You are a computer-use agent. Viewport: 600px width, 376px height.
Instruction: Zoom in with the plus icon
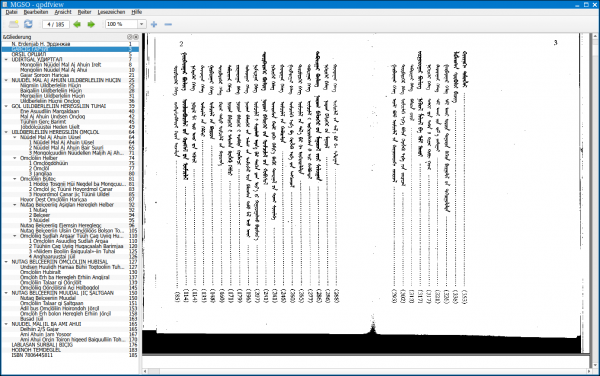click(154, 24)
